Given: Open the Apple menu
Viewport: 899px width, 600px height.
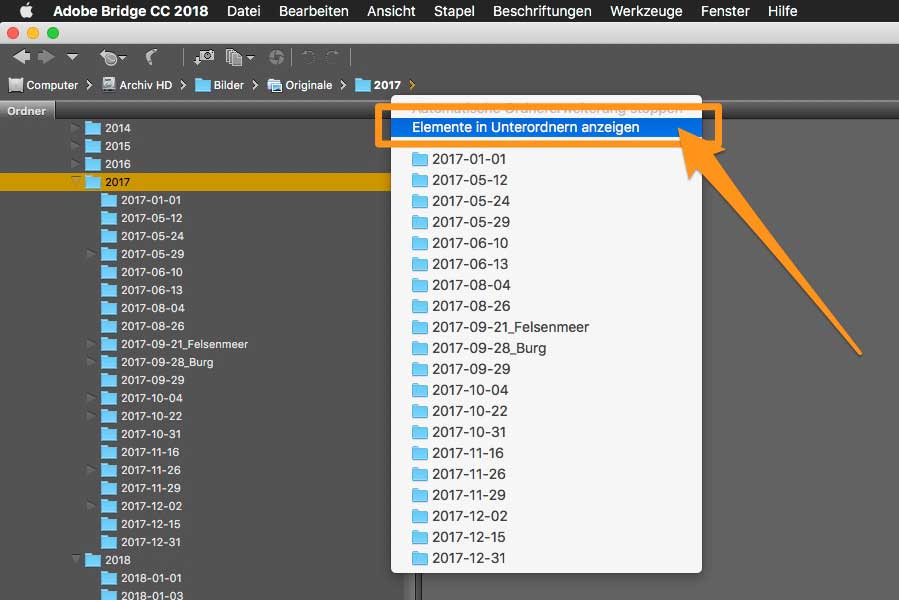Looking at the screenshot, I should (26, 11).
